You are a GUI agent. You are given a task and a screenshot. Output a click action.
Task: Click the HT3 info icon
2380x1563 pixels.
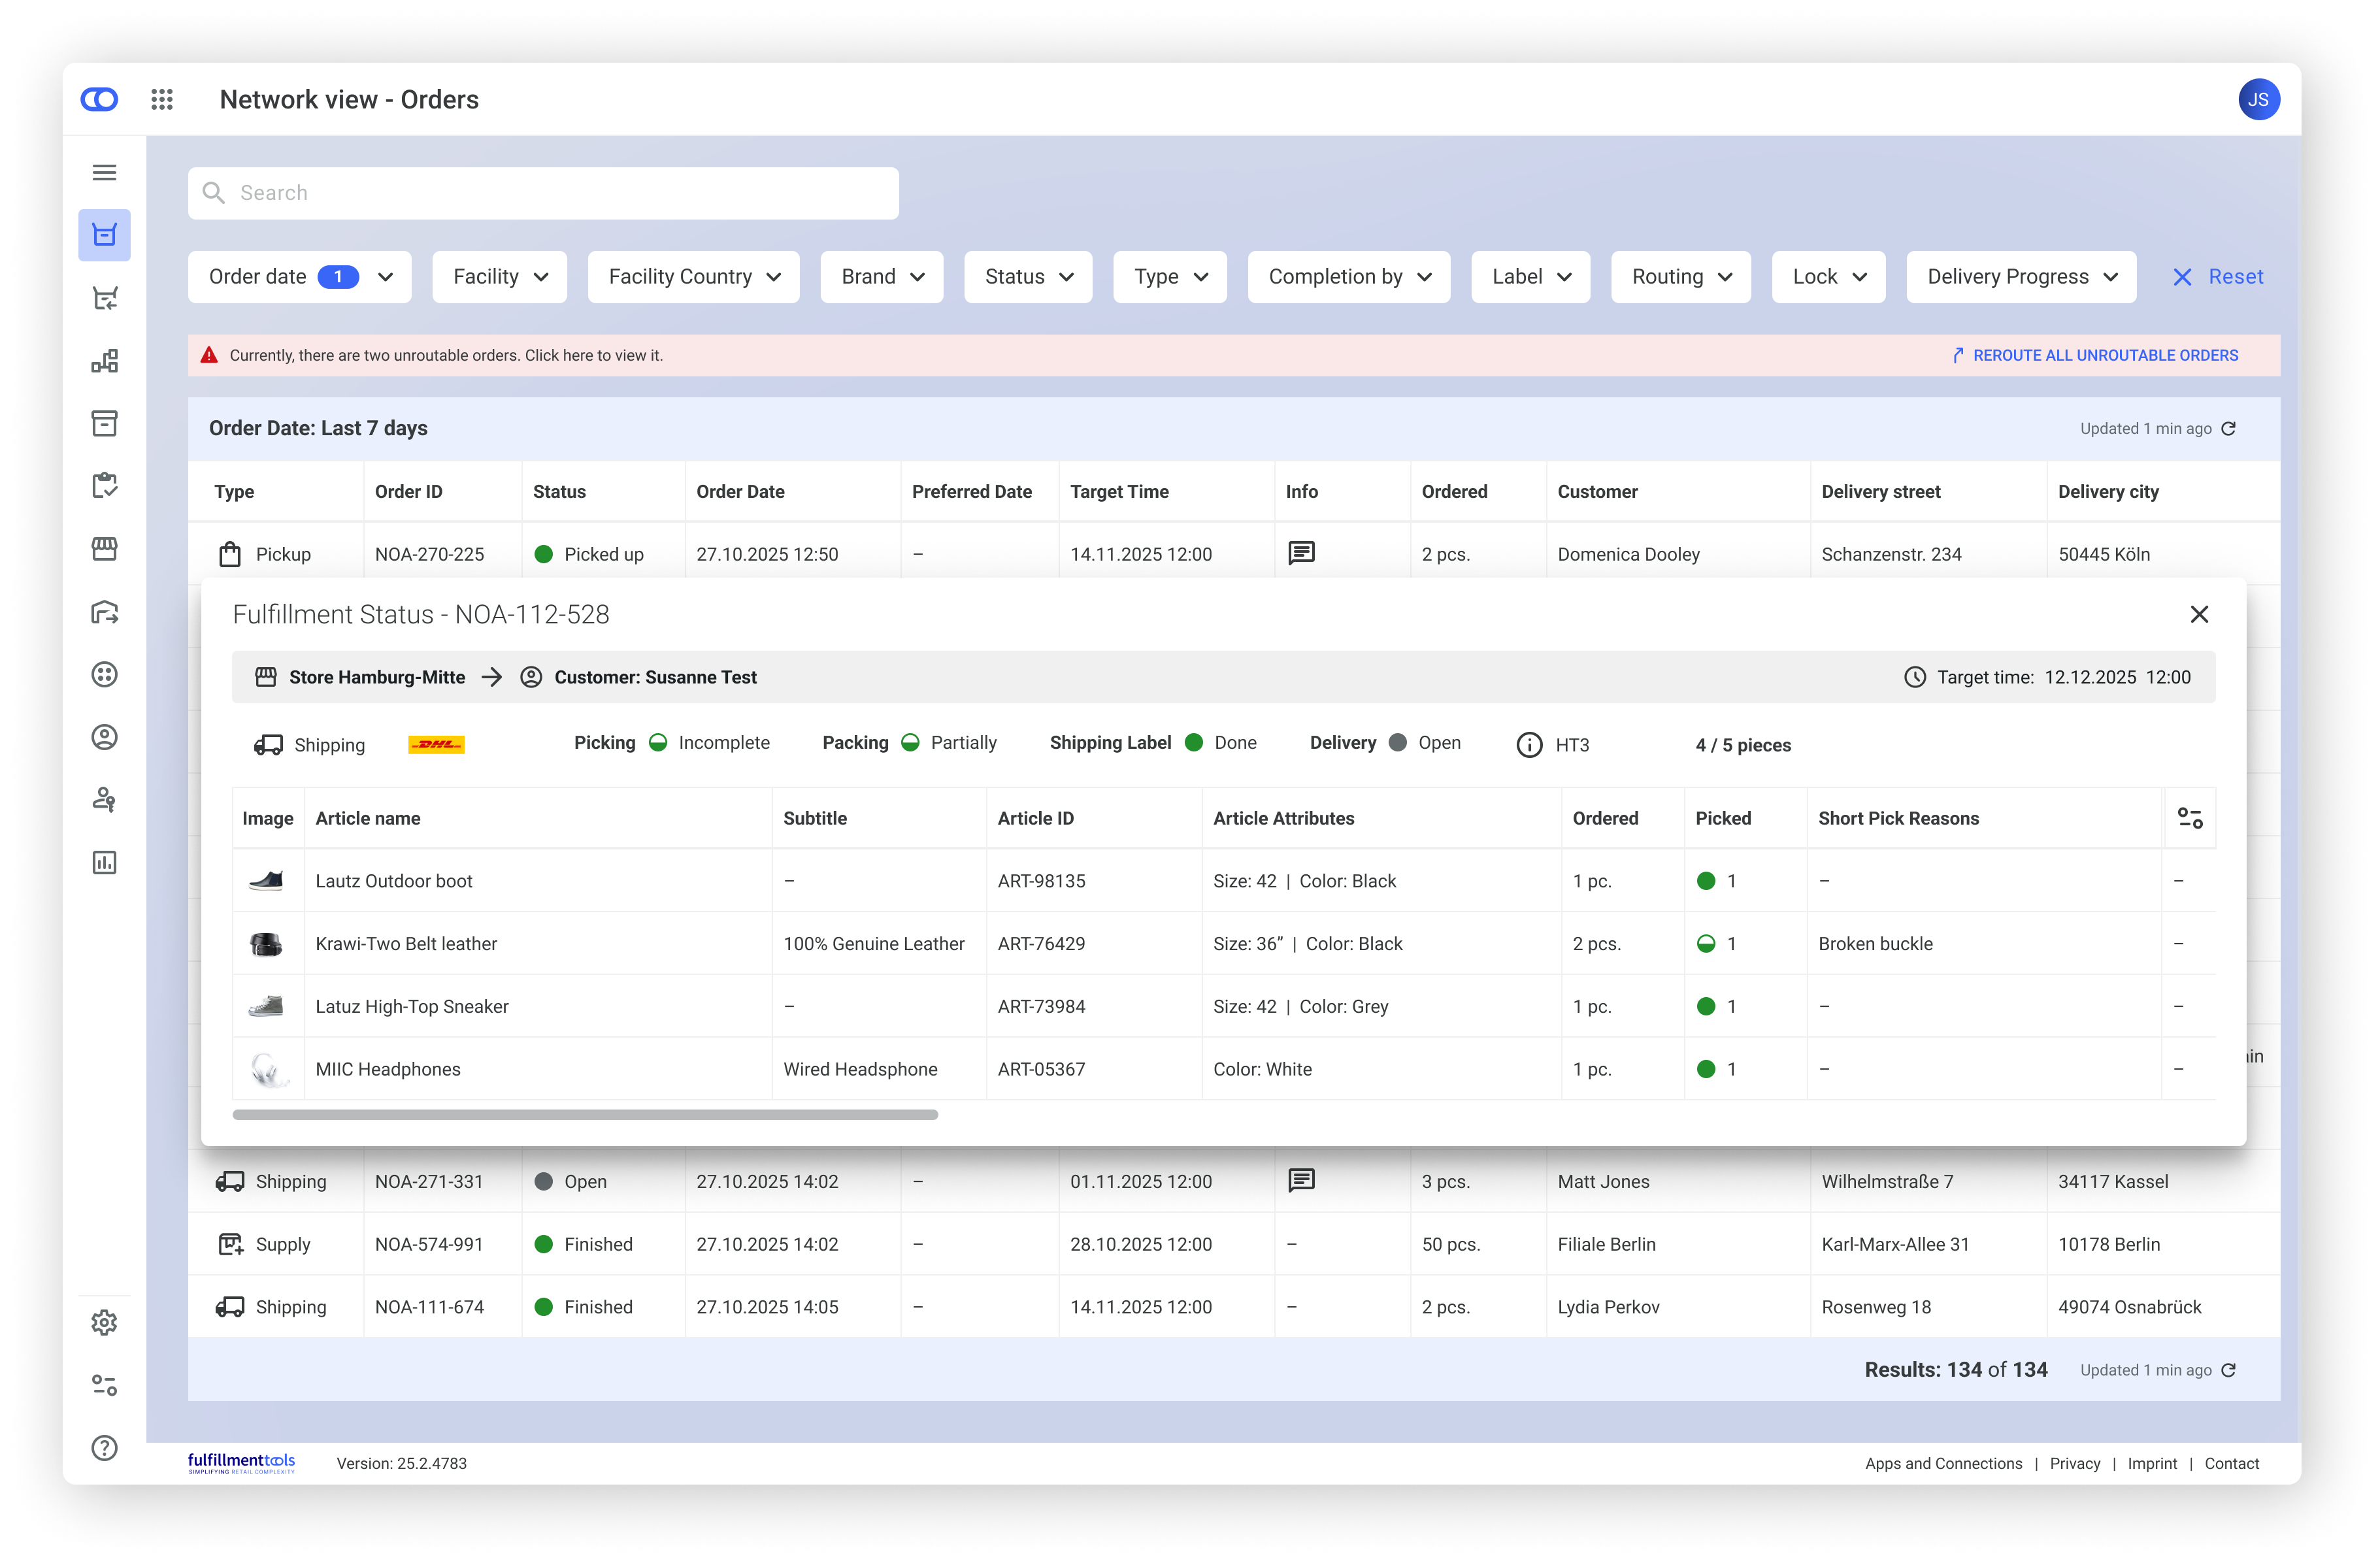(1529, 745)
